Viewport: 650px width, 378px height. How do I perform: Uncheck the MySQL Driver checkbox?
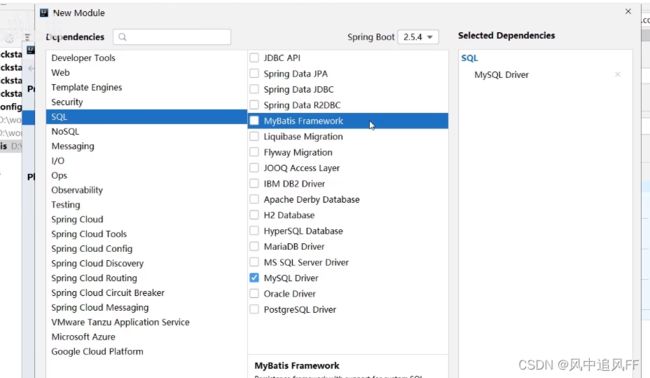coord(254,278)
